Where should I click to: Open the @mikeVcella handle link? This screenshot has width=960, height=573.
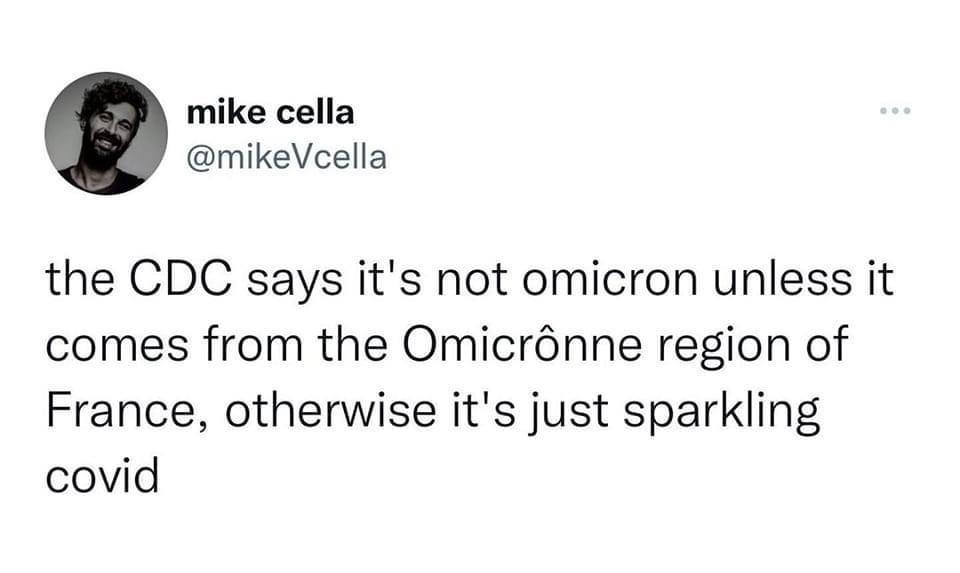tap(287, 158)
